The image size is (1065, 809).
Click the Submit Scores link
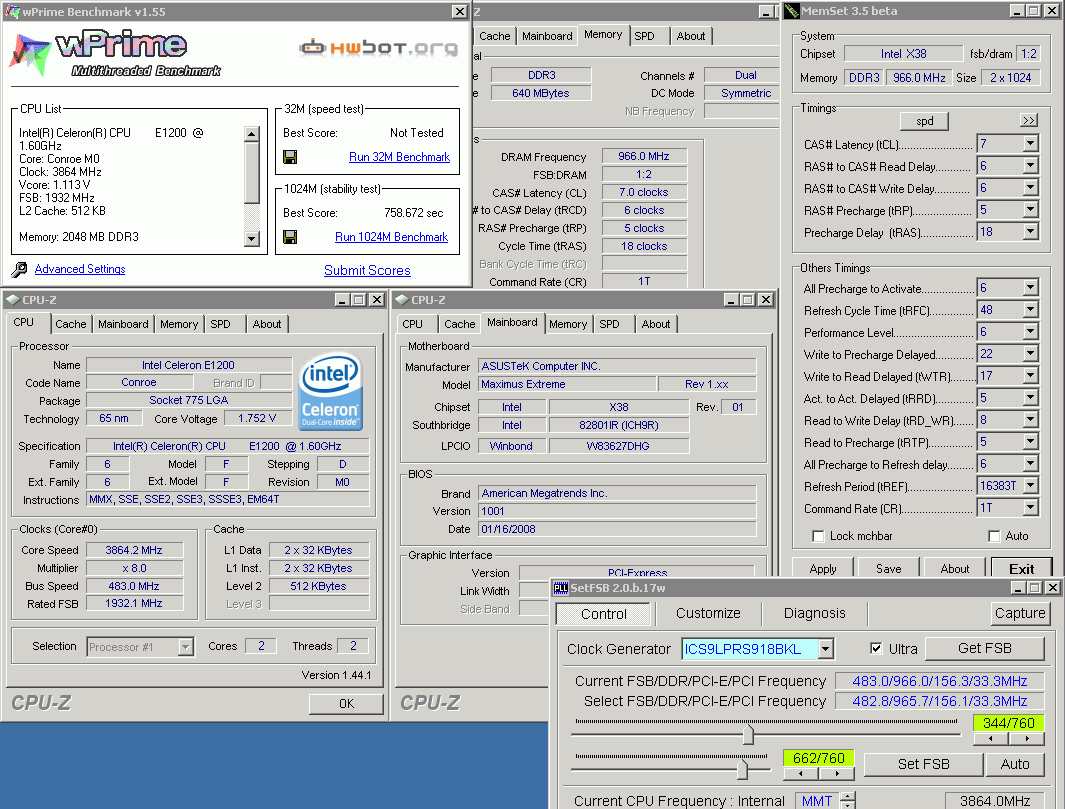pyautogui.click(x=367, y=270)
